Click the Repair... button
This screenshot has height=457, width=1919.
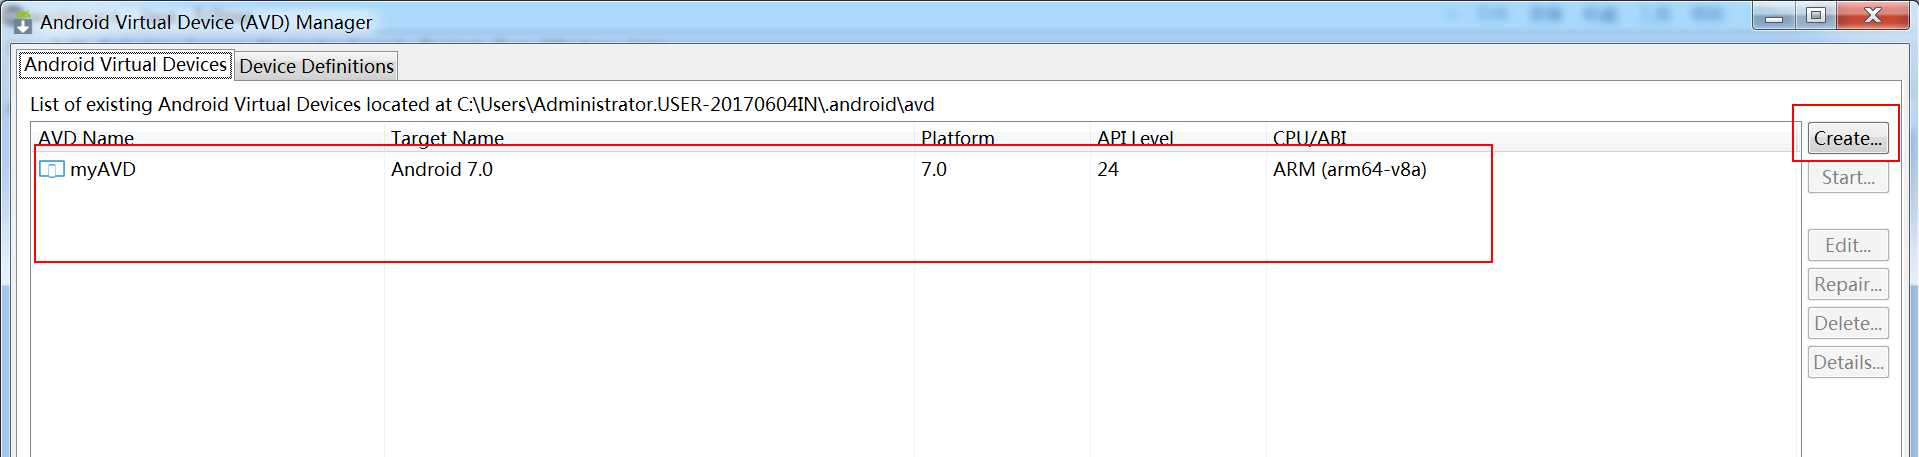(1848, 284)
